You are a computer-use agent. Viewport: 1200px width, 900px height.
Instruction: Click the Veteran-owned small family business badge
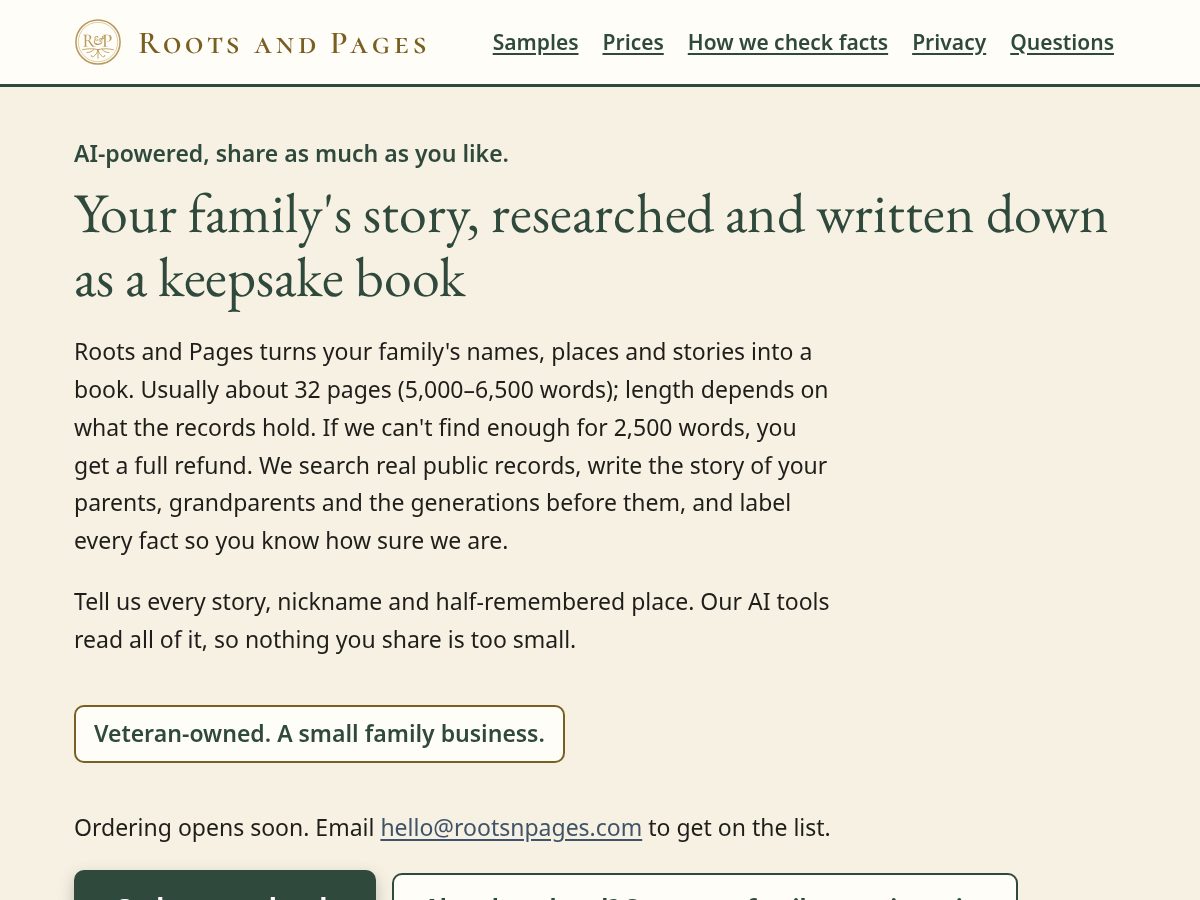coord(319,734)
